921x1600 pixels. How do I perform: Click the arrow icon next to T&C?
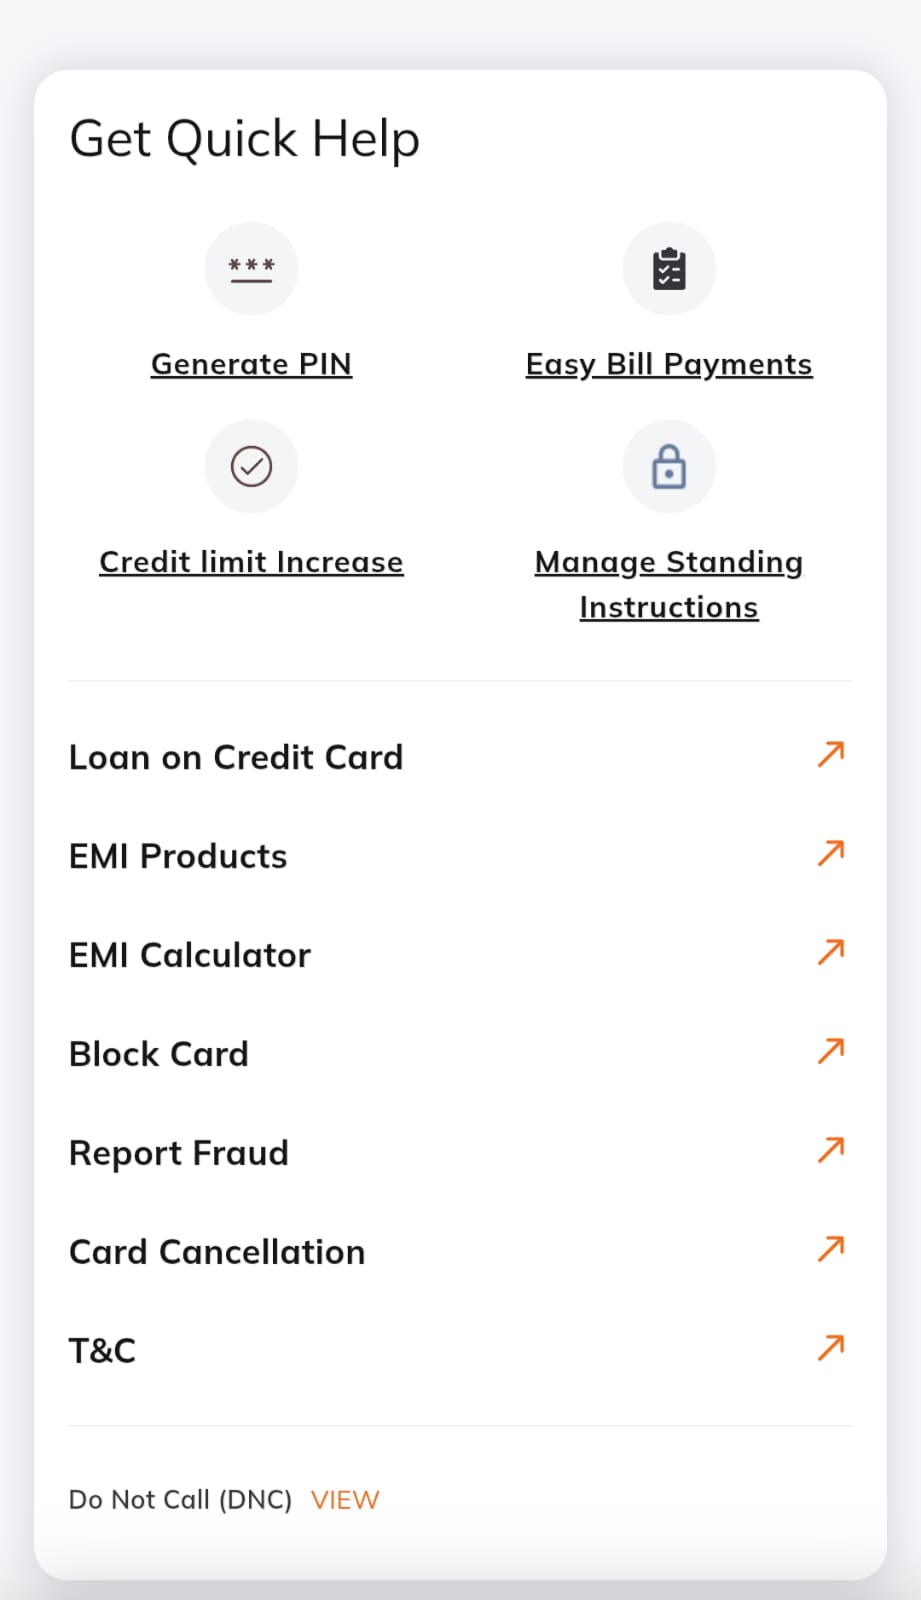coord(831,1348)
